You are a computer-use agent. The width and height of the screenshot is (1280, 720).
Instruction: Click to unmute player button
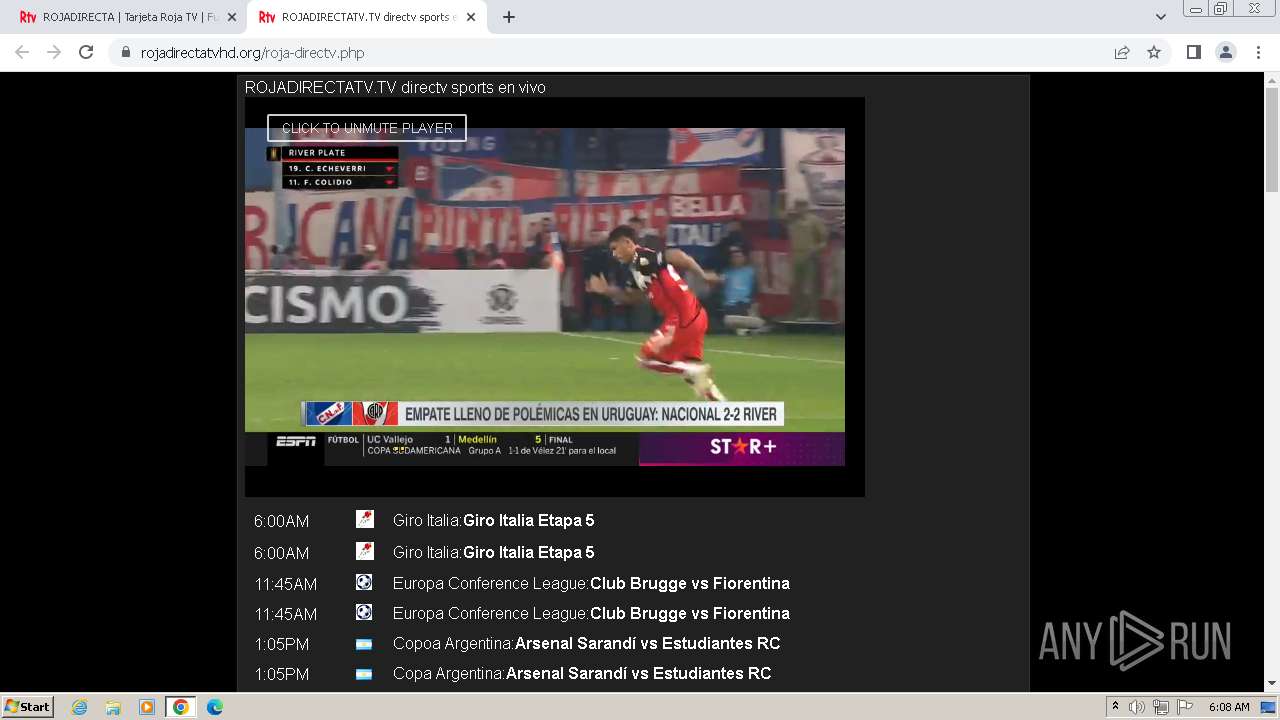[x=367, y=128]
